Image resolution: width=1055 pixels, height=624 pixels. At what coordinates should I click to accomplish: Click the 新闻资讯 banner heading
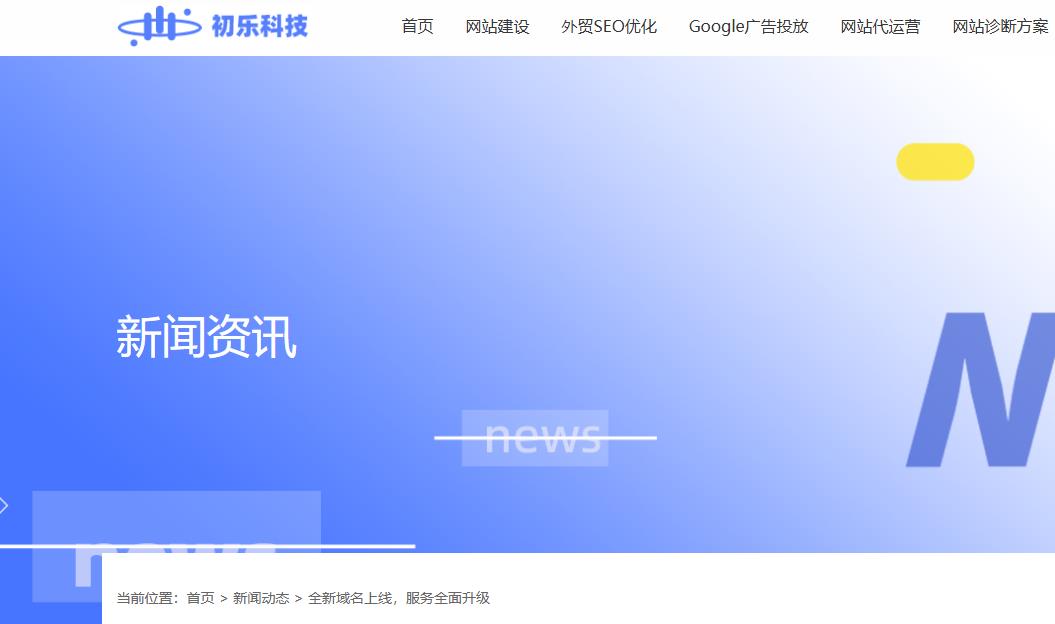point(208,338)
